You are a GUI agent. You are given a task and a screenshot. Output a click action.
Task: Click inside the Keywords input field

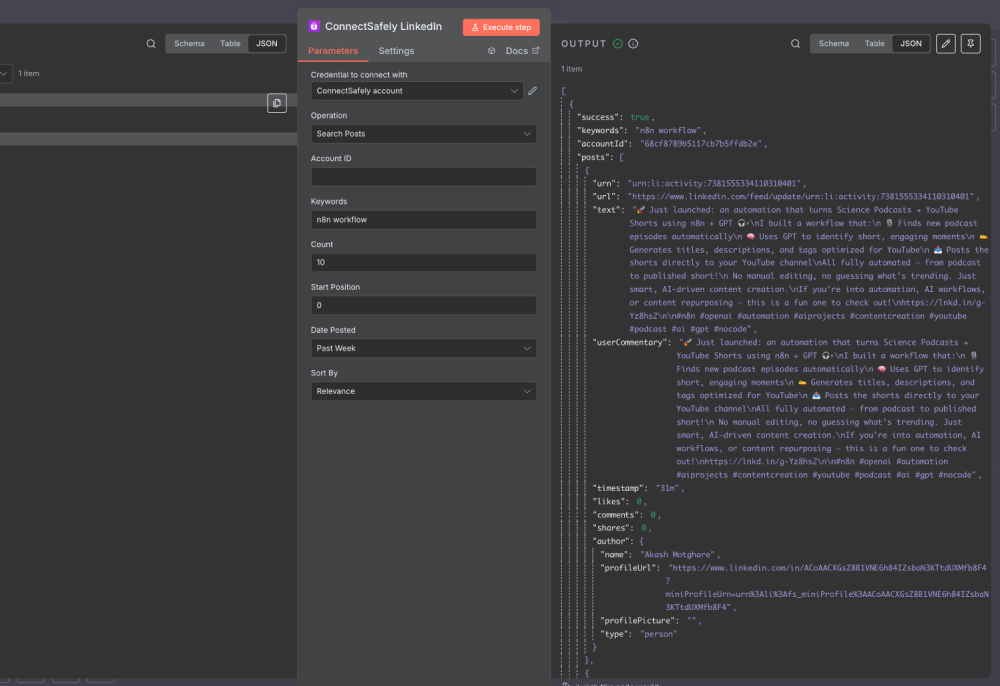tap(422, 218)
